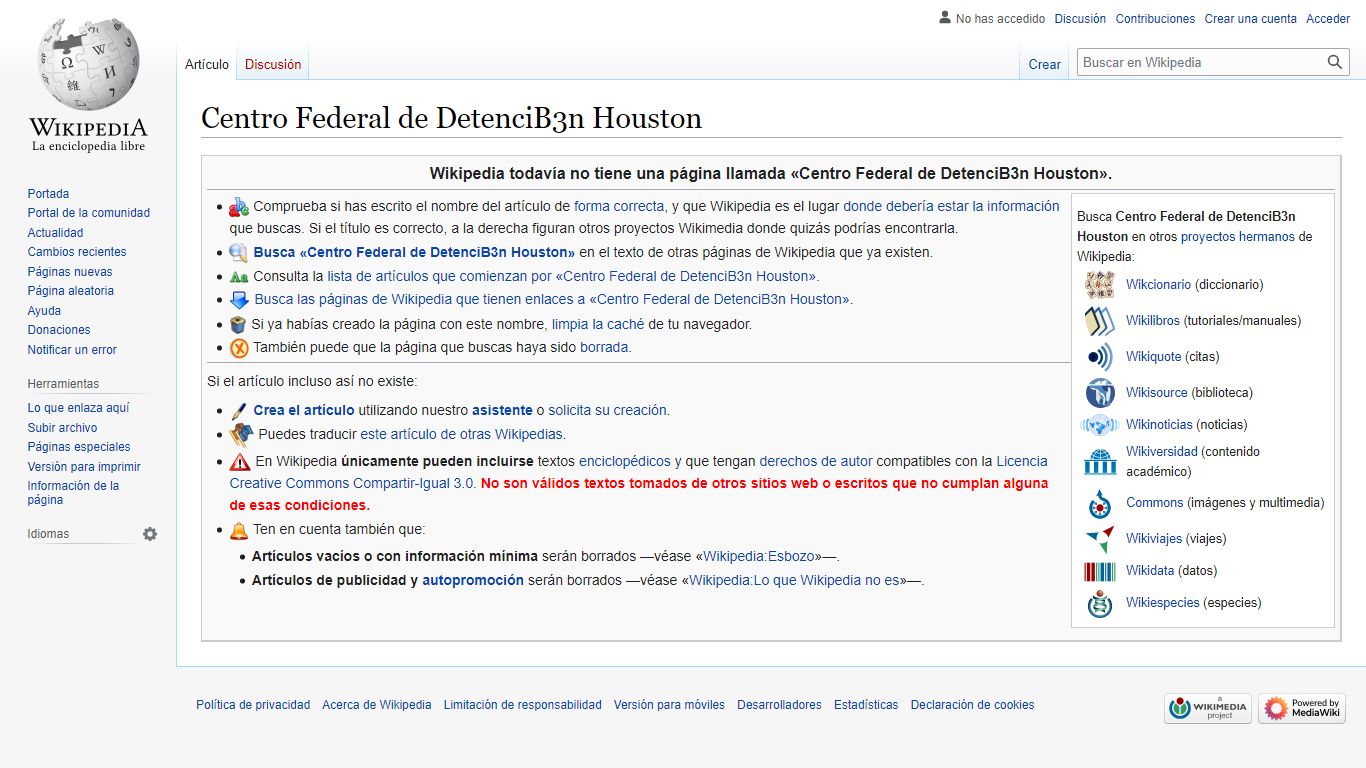Click the autopromoción link

pos(473,580)
